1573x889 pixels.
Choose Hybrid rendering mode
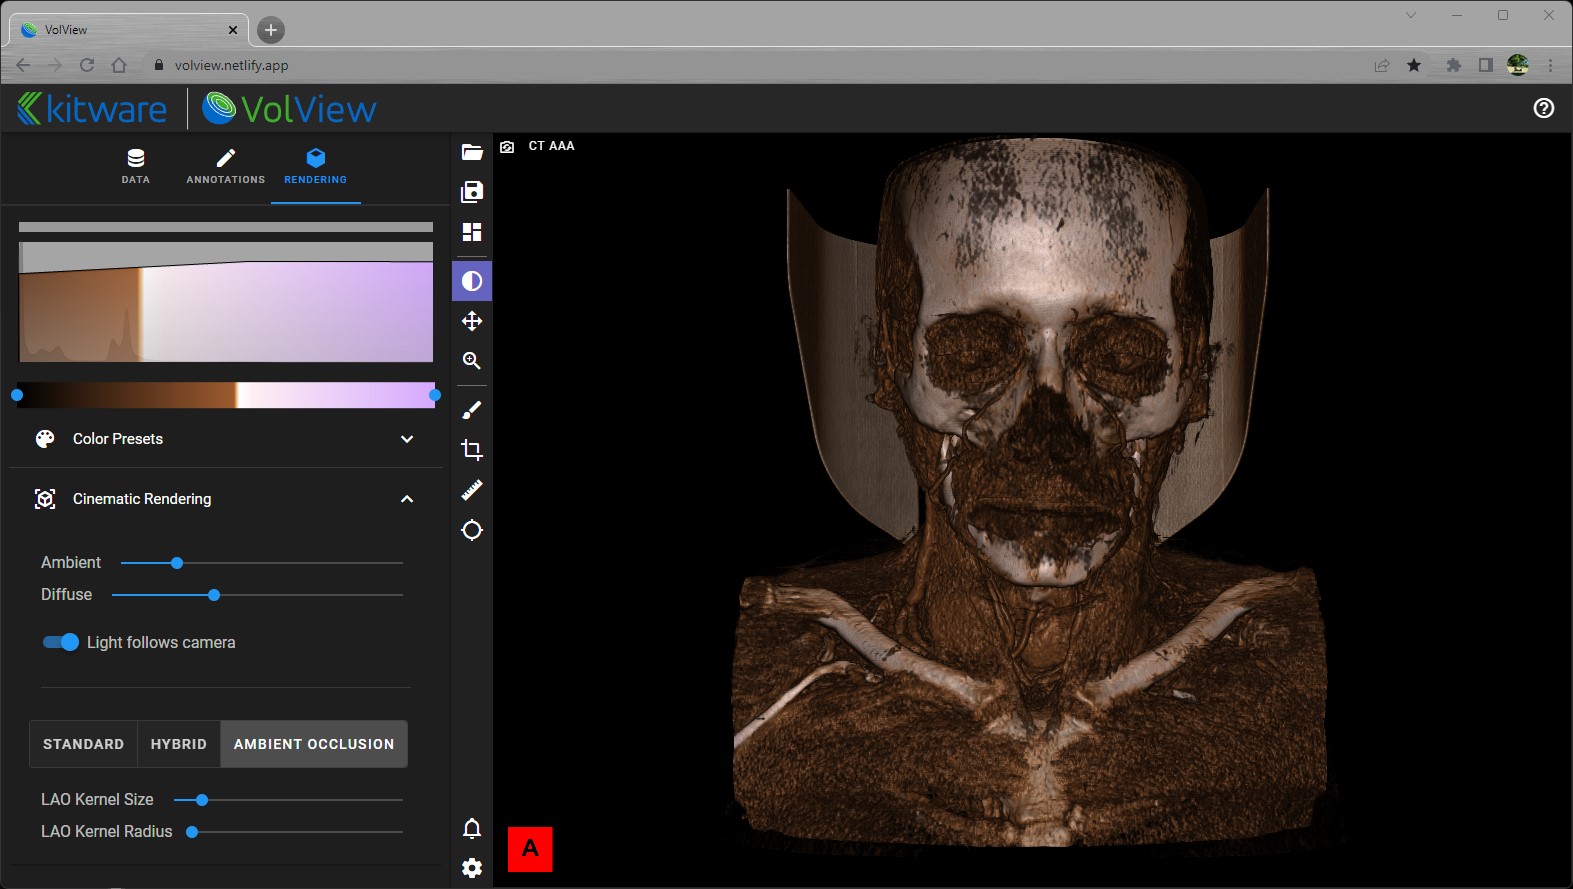pyautogui.click(x=179, y=744)
